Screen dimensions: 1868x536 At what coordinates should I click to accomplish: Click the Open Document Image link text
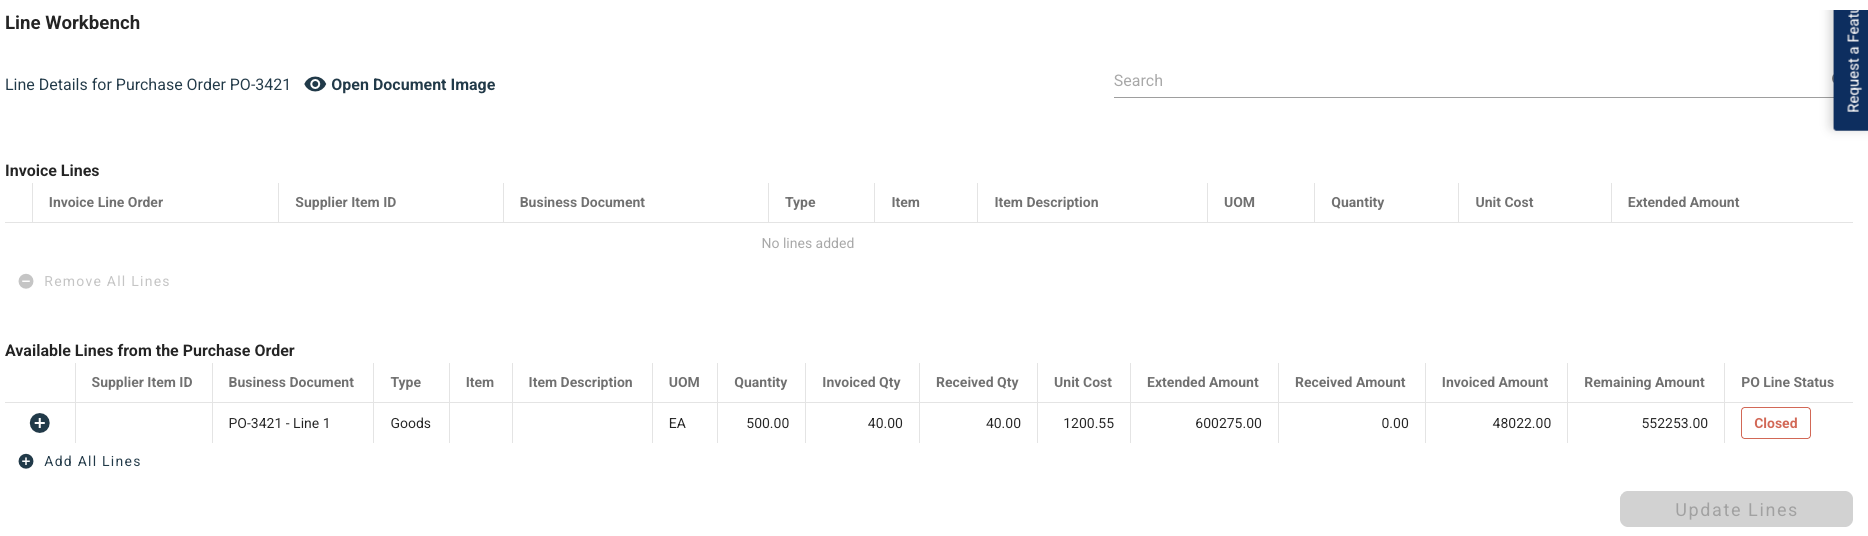click(413, 85)
